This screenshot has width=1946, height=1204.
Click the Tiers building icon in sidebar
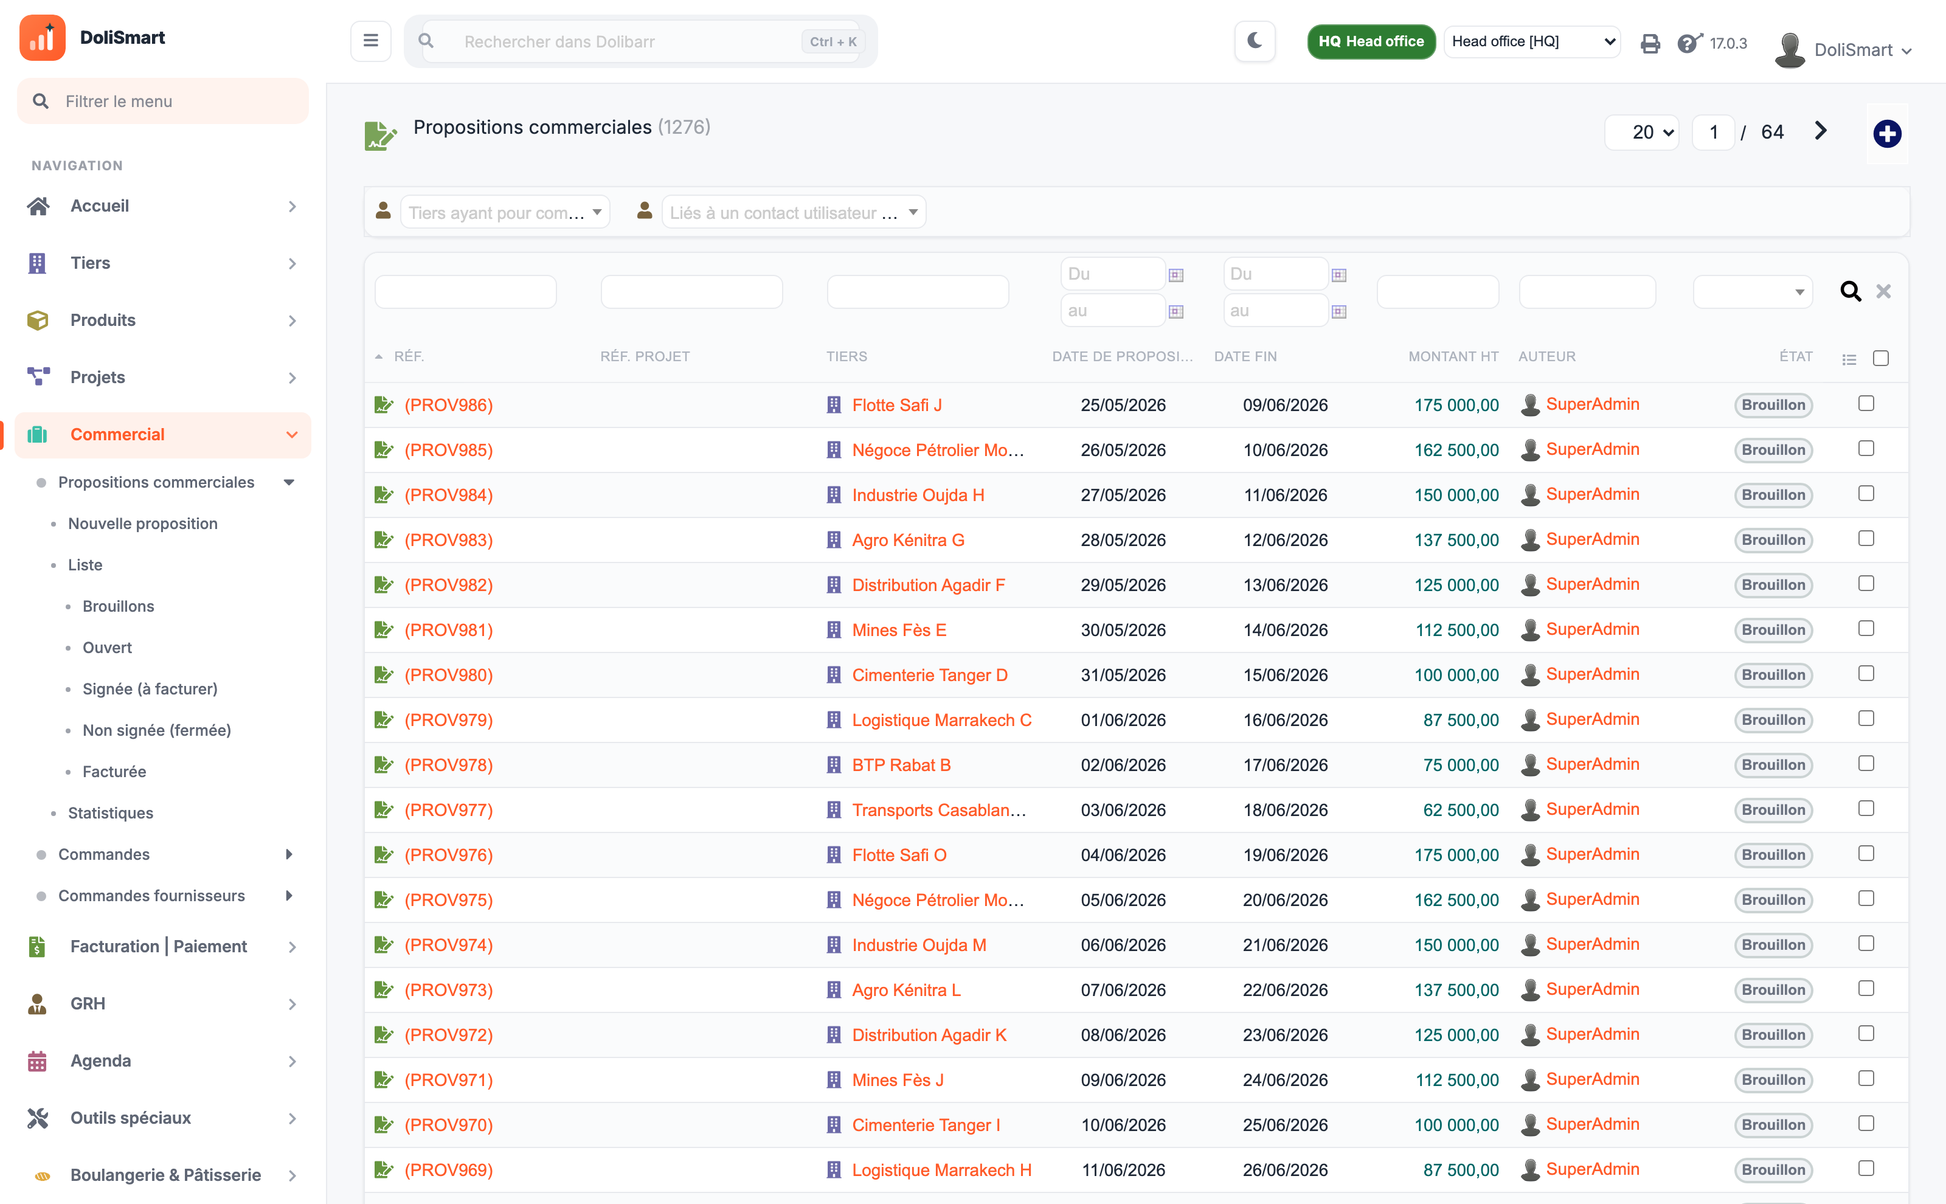point(37,263)
